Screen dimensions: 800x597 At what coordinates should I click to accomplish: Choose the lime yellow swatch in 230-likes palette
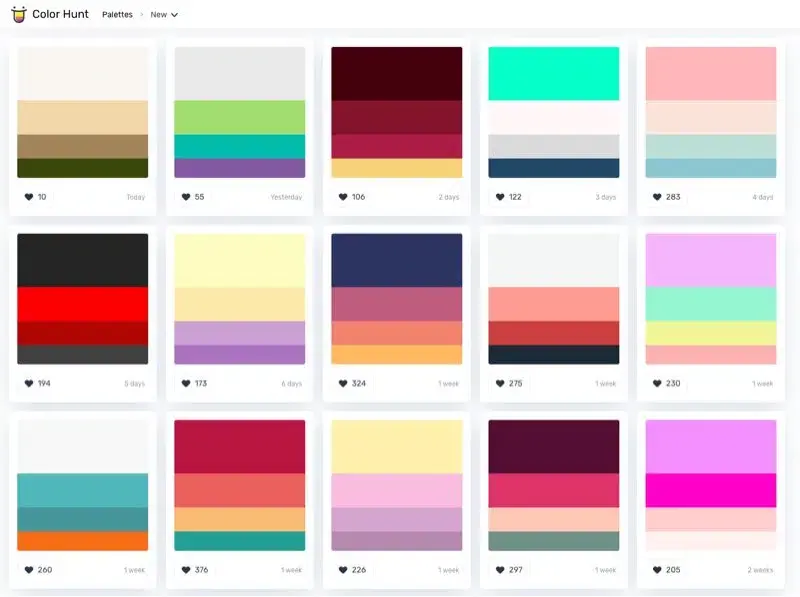click(x=711, y=333)
